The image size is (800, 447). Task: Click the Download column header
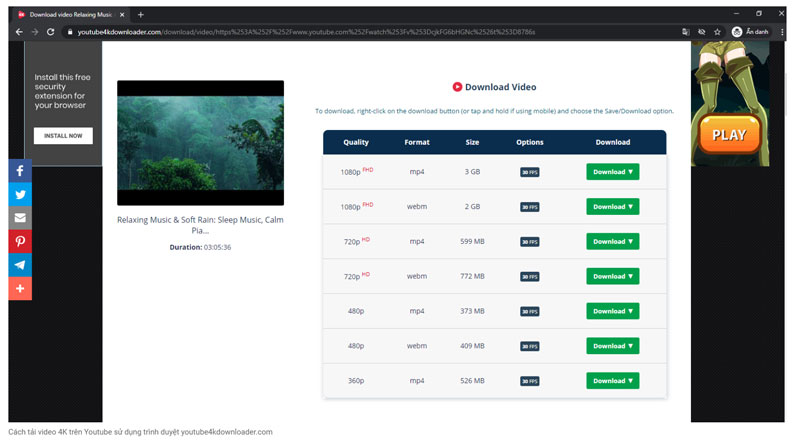tap(613, 142)
